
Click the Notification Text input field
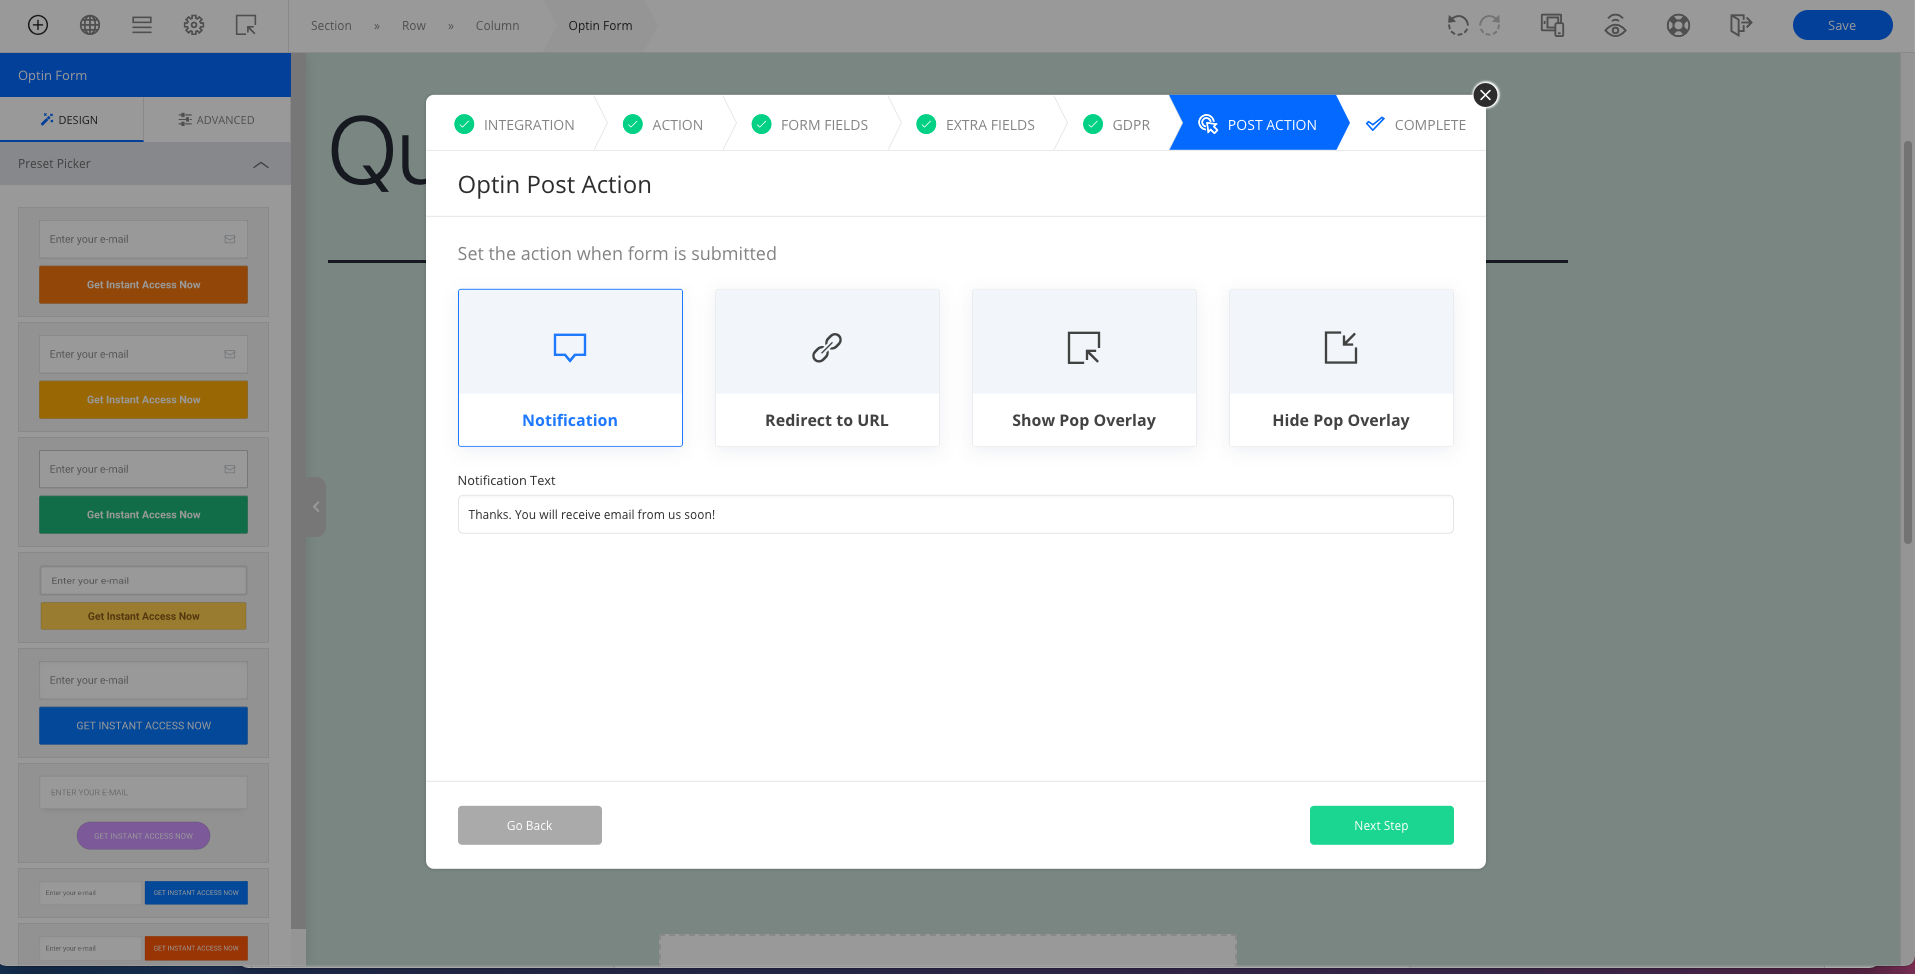pos(955,515)
